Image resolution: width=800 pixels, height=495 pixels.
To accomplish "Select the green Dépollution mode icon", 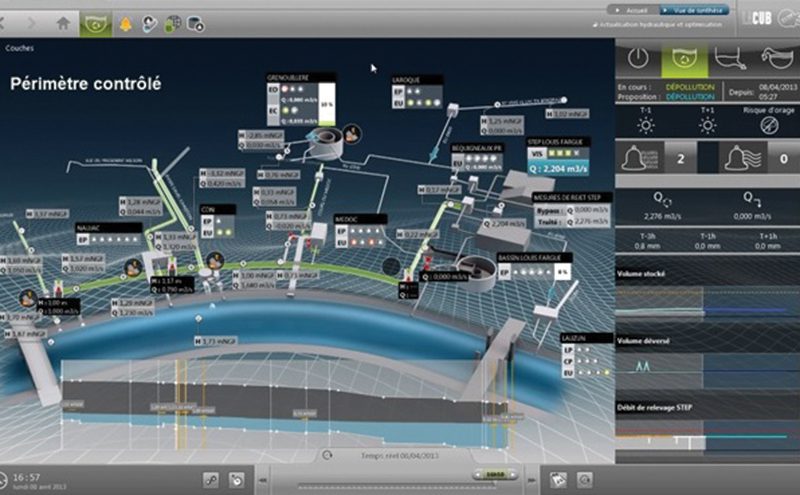I will click(684, 60).
